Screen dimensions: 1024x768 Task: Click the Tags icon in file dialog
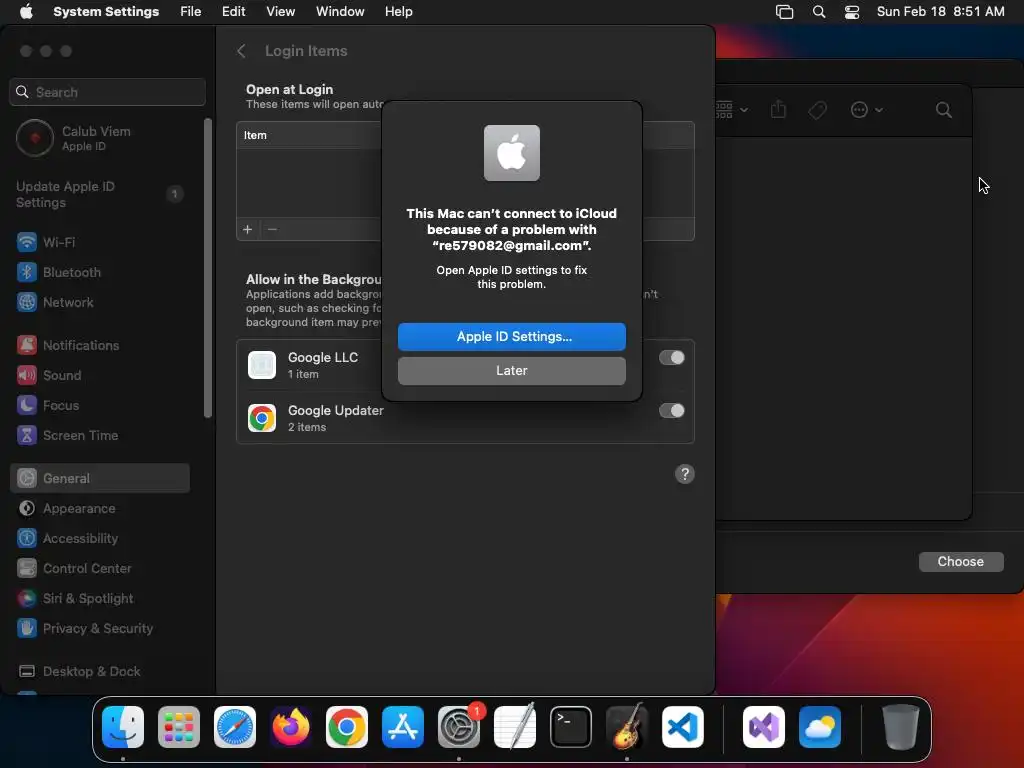pos(818,110)
